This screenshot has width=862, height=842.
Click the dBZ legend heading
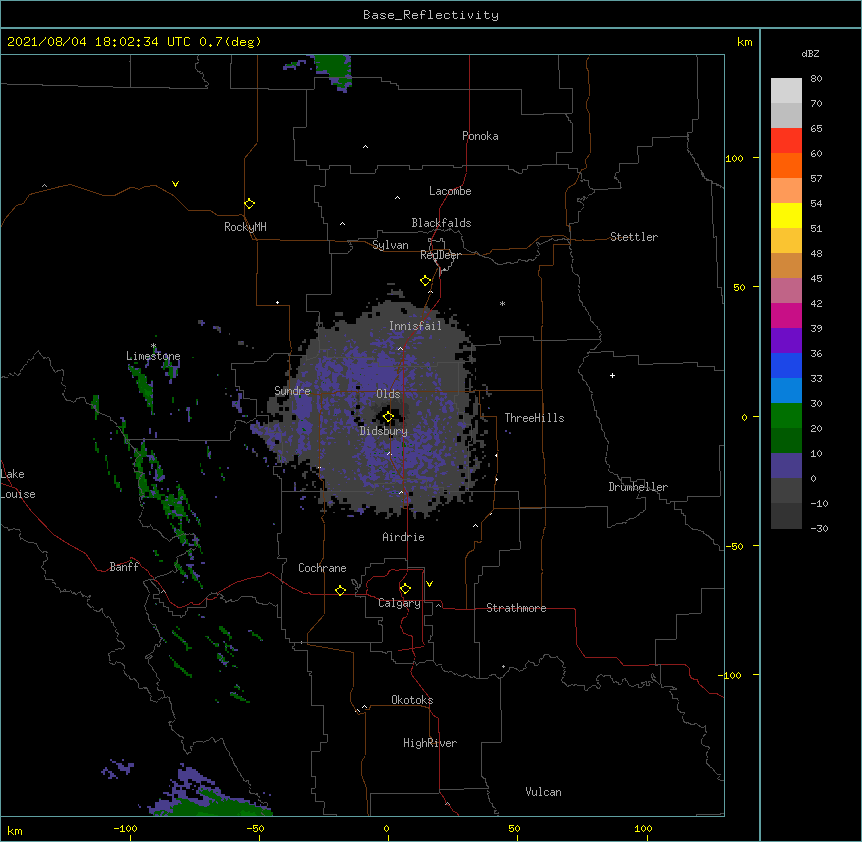pos(810,53)
